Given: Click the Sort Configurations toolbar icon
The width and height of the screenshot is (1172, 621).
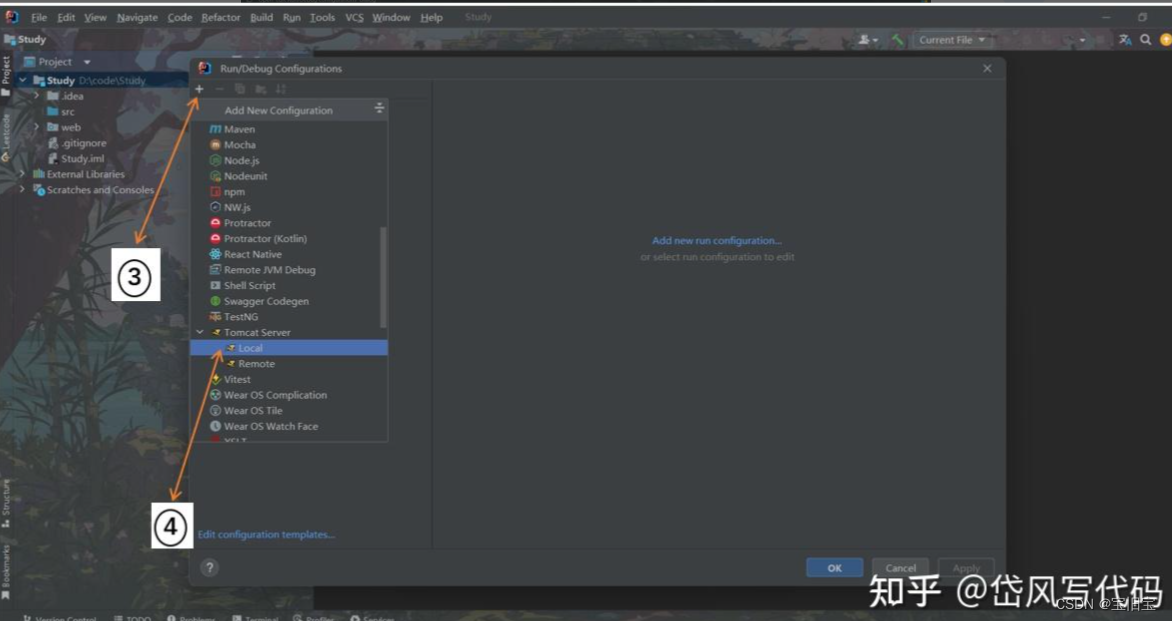Looking at the screenshot, I should (281, 89).
